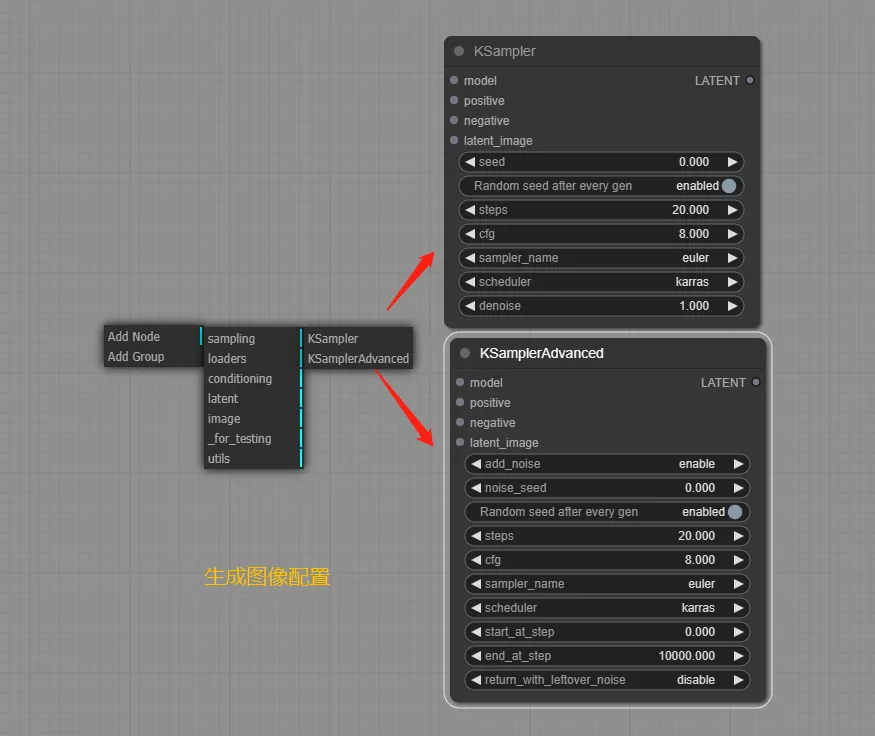The height and width of the screenshot is (736, 875).
Task: Click the KSampler node collapse dot
Action: tap(459, 51)
